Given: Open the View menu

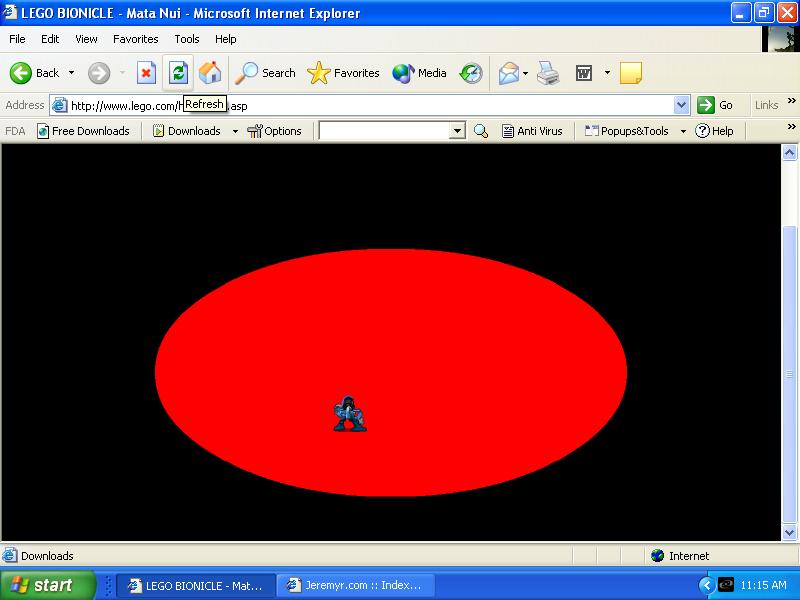Looking at the screenshot, I should 86,39.
